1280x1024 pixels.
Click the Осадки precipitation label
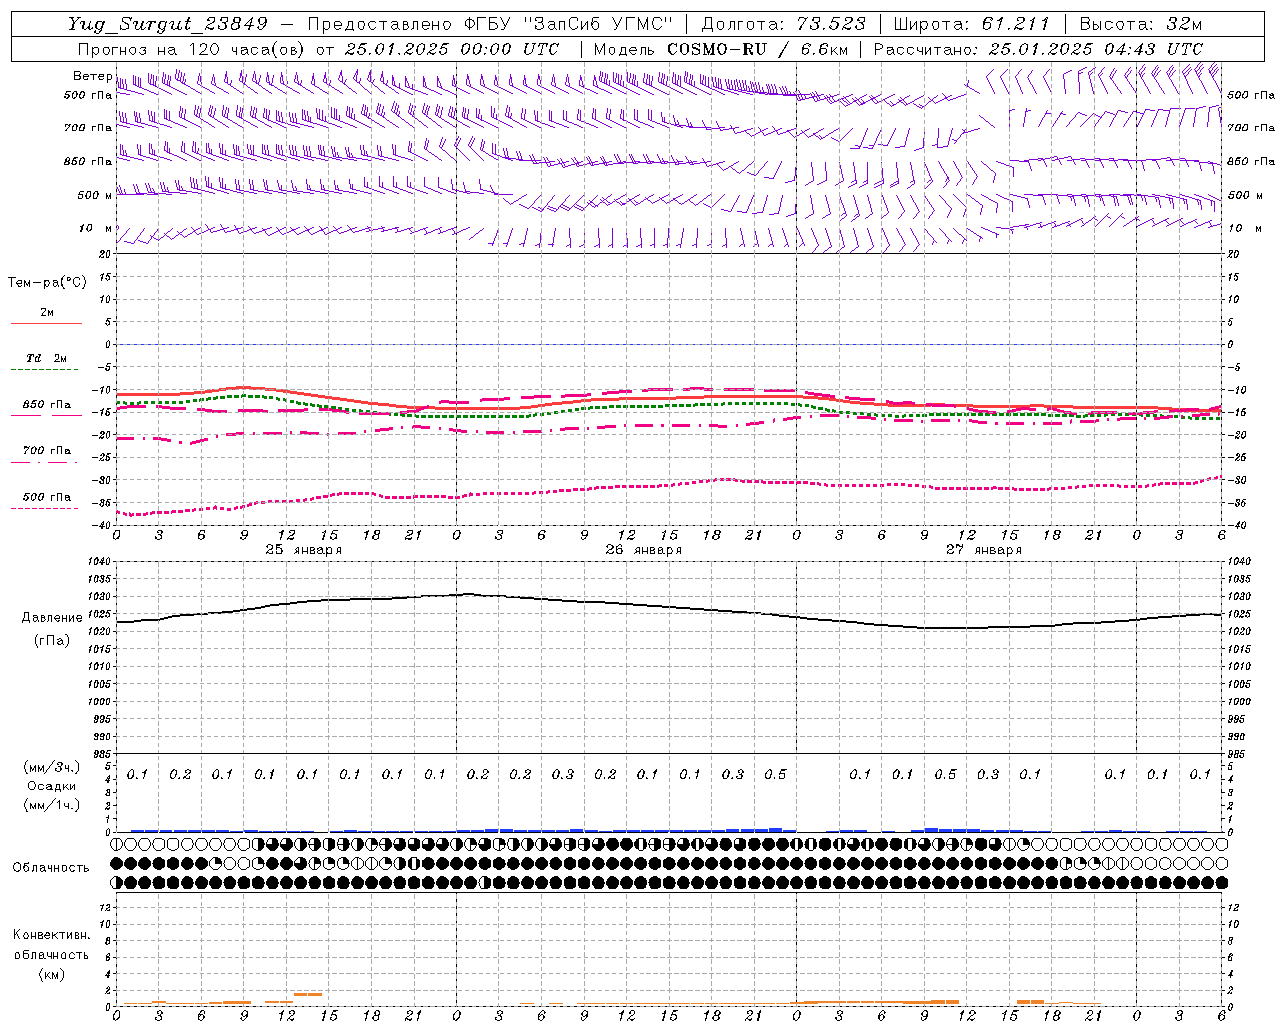[x=51, y=786]
